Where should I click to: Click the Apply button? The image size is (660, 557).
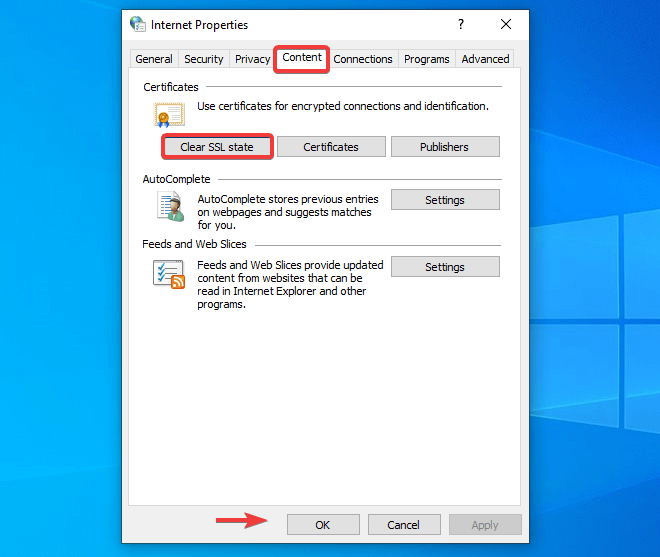coord(485,525)
